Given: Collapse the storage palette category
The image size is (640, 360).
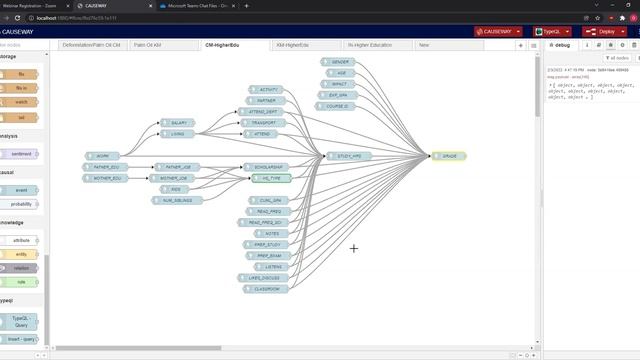Looking at the screenshot, I should click(22, 57).
